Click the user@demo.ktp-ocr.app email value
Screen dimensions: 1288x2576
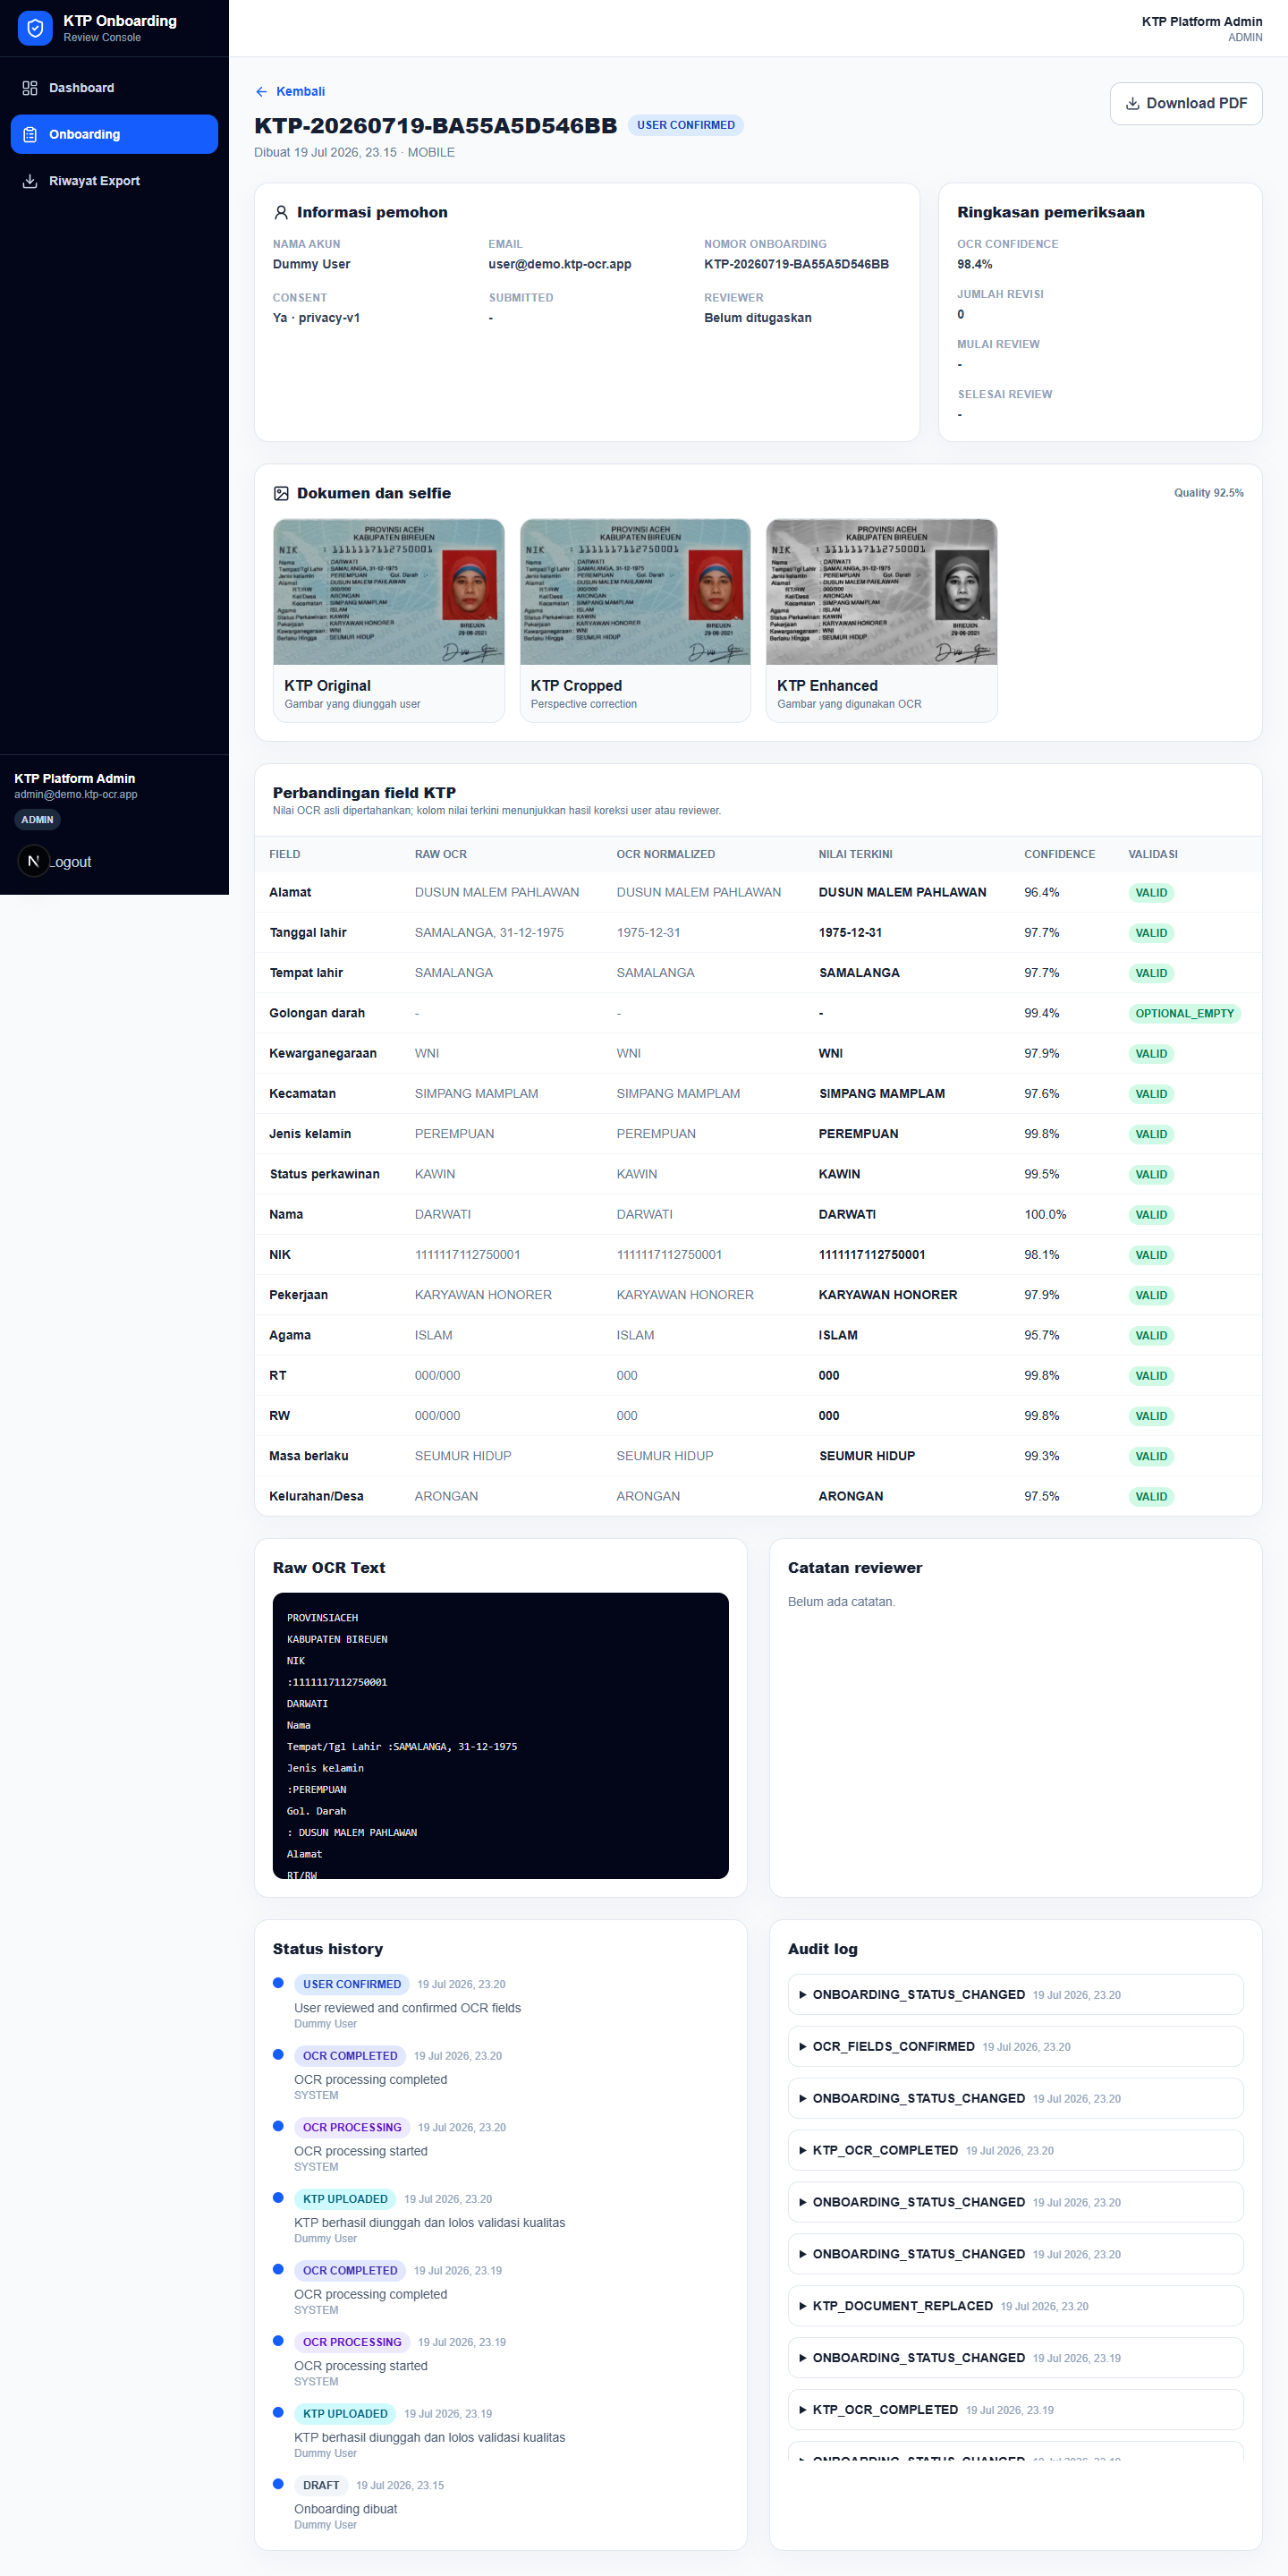click(560, 264)
